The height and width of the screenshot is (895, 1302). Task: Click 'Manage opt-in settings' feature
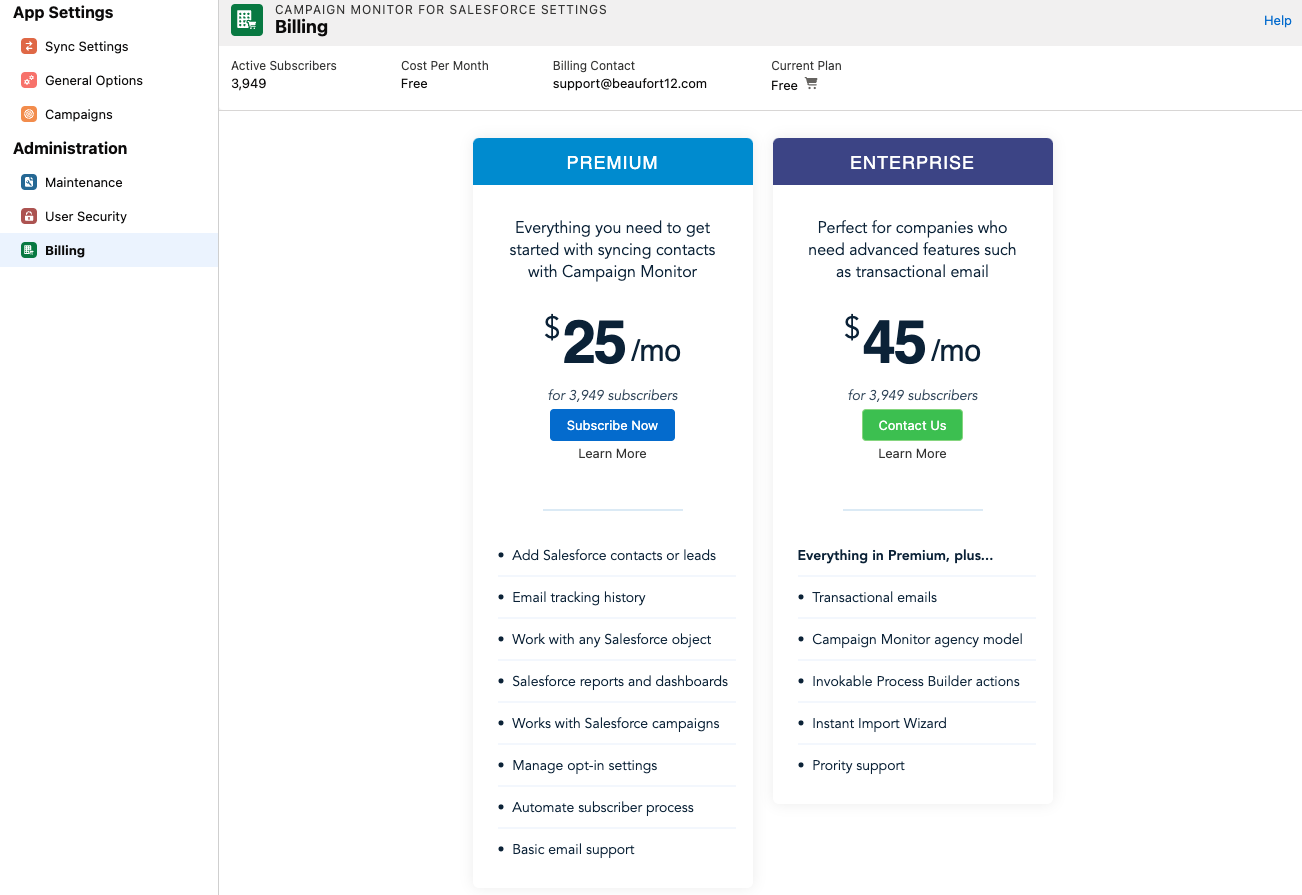[585, 765]
